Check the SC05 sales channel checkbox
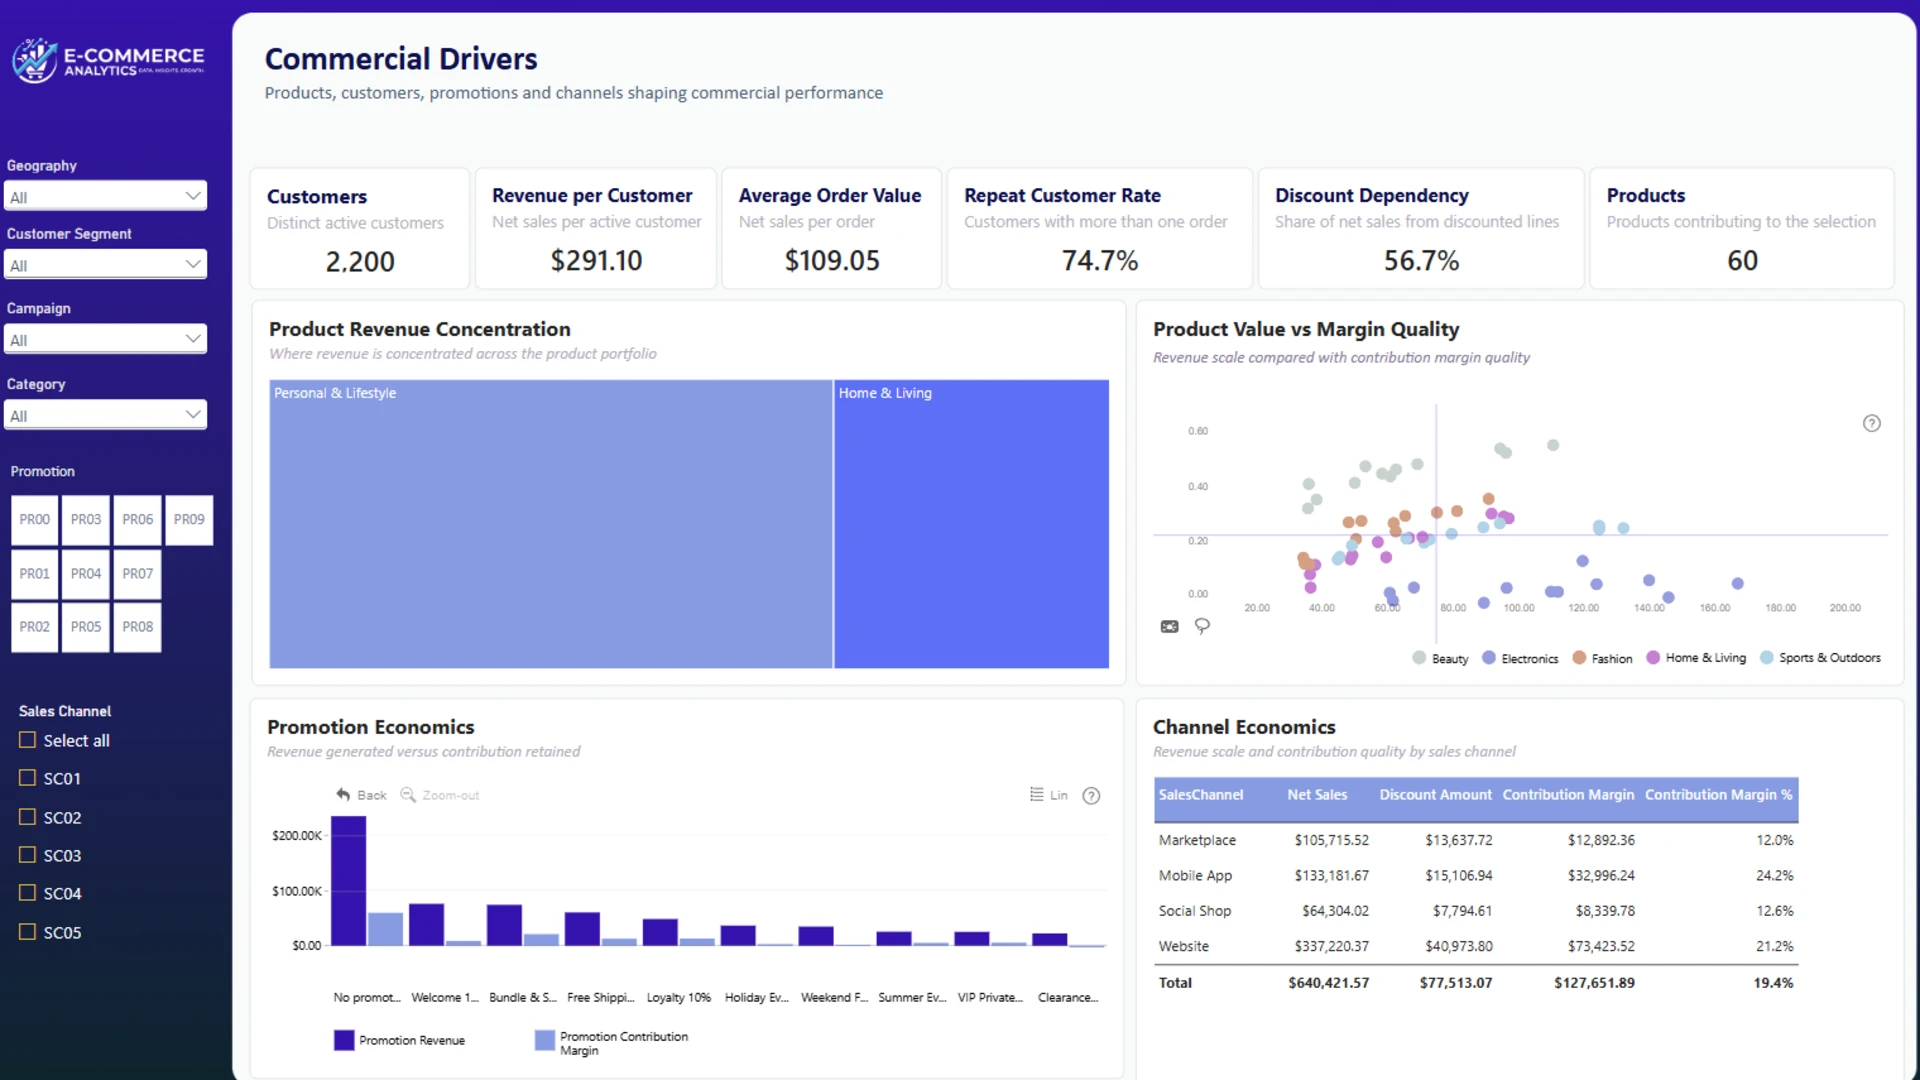 pyautogui.click(x=28, y=932)
